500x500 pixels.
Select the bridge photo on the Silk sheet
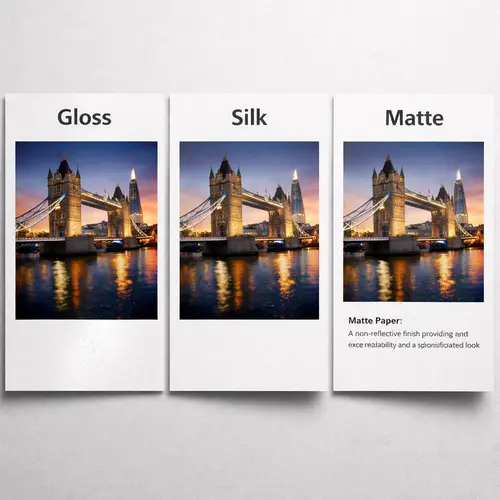249,230
